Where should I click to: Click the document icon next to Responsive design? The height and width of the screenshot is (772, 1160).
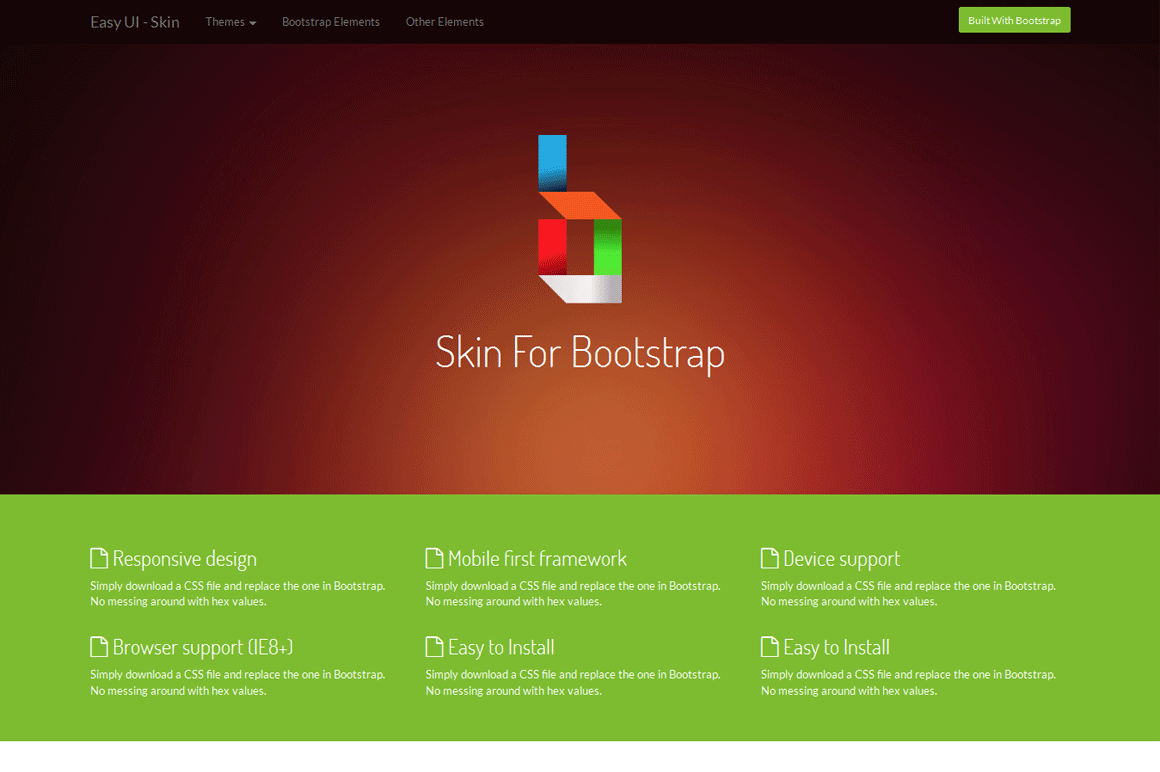click(99, 557)
